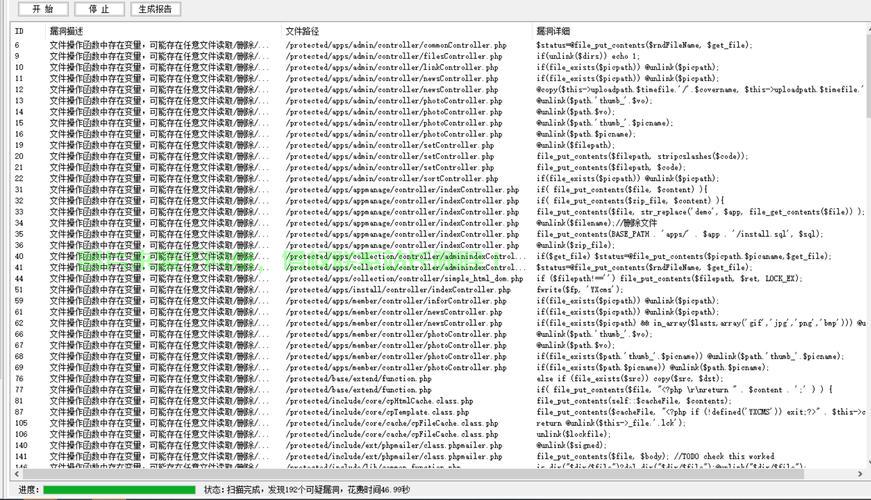Viewport: 871px width, 500px height.
Task: Click the horizontal scrollbar thumb
Action: [413, 474]
